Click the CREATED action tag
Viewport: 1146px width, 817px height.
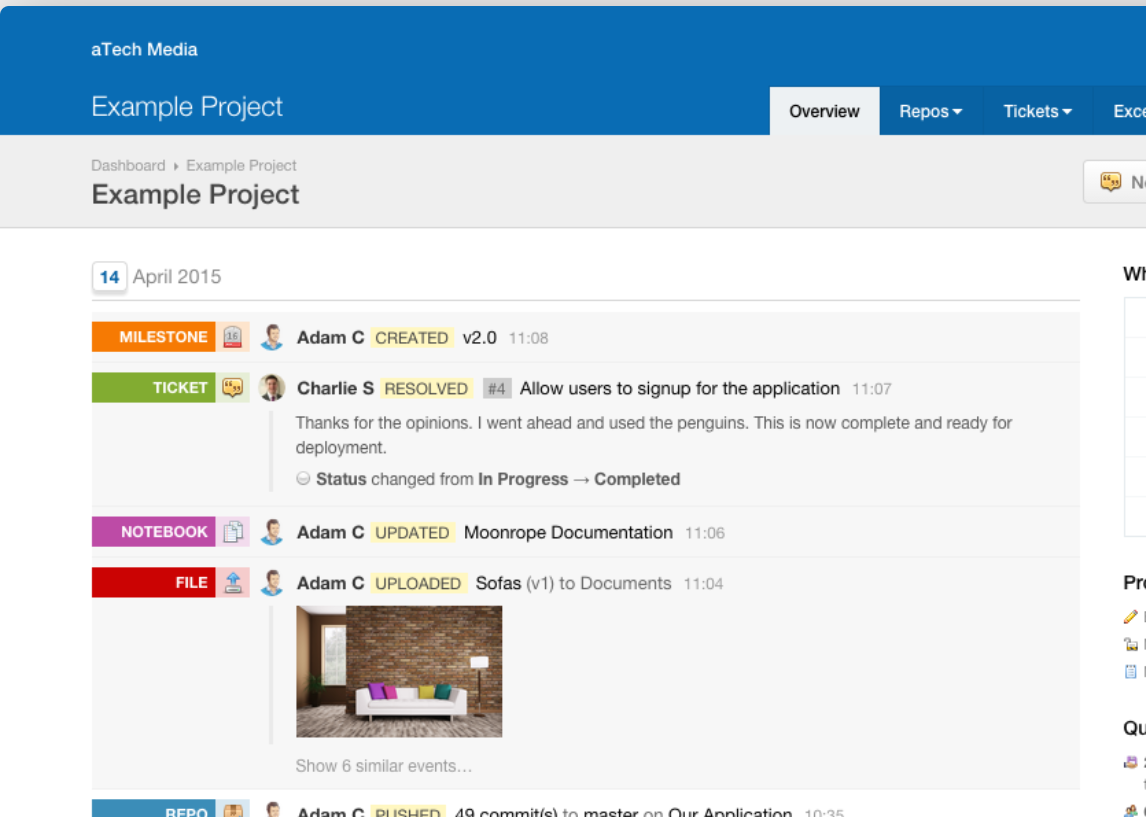(411, 338)
